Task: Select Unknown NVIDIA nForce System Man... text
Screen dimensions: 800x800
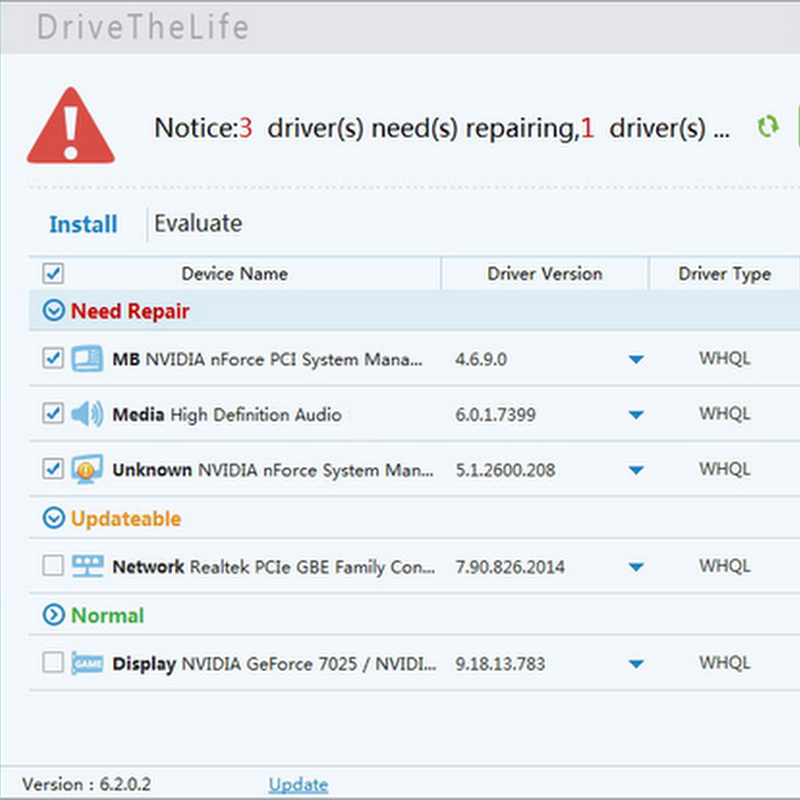Action: [x=273, y=469]
